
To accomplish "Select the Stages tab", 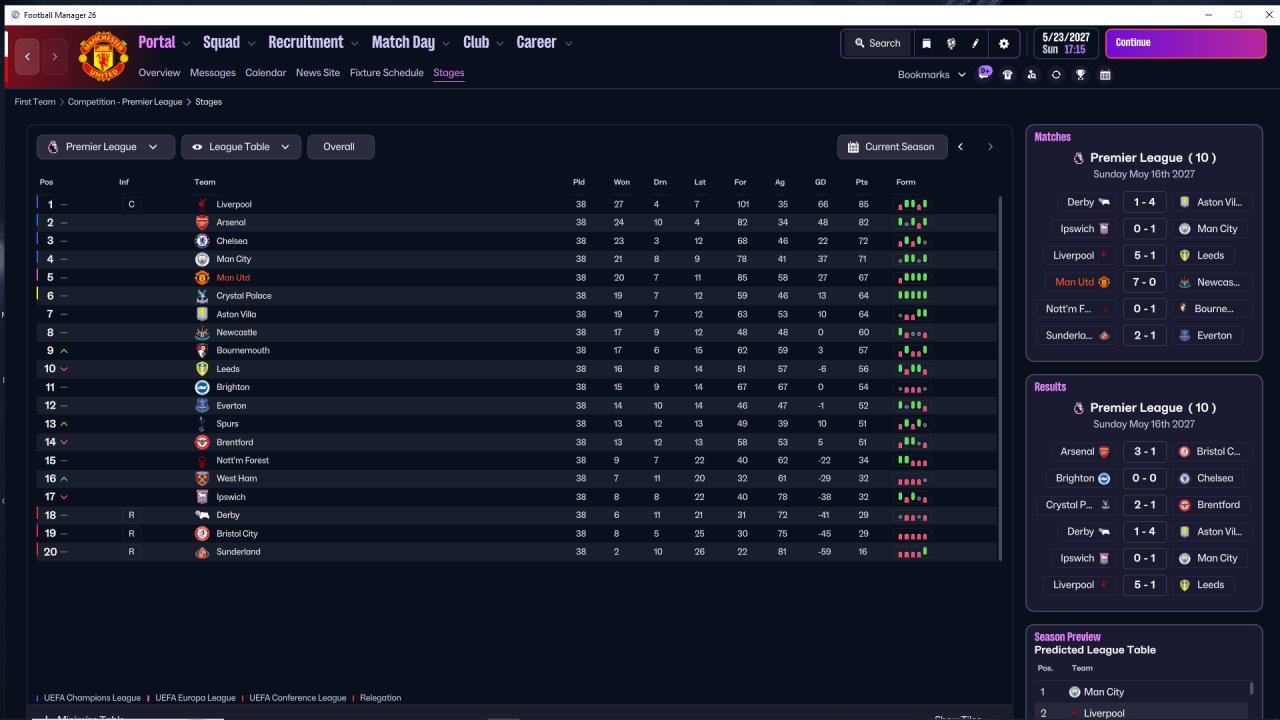I will point(449,73).
